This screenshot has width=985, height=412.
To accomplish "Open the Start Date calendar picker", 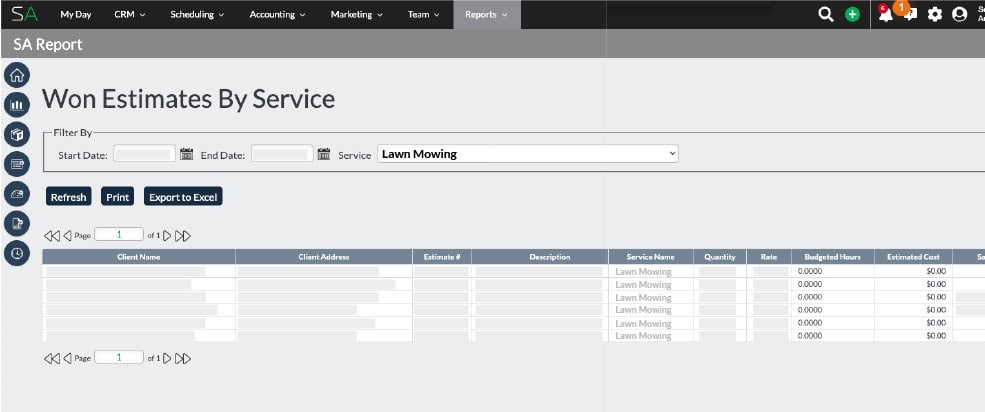I will pyautogui.click(x=186, y=154).
